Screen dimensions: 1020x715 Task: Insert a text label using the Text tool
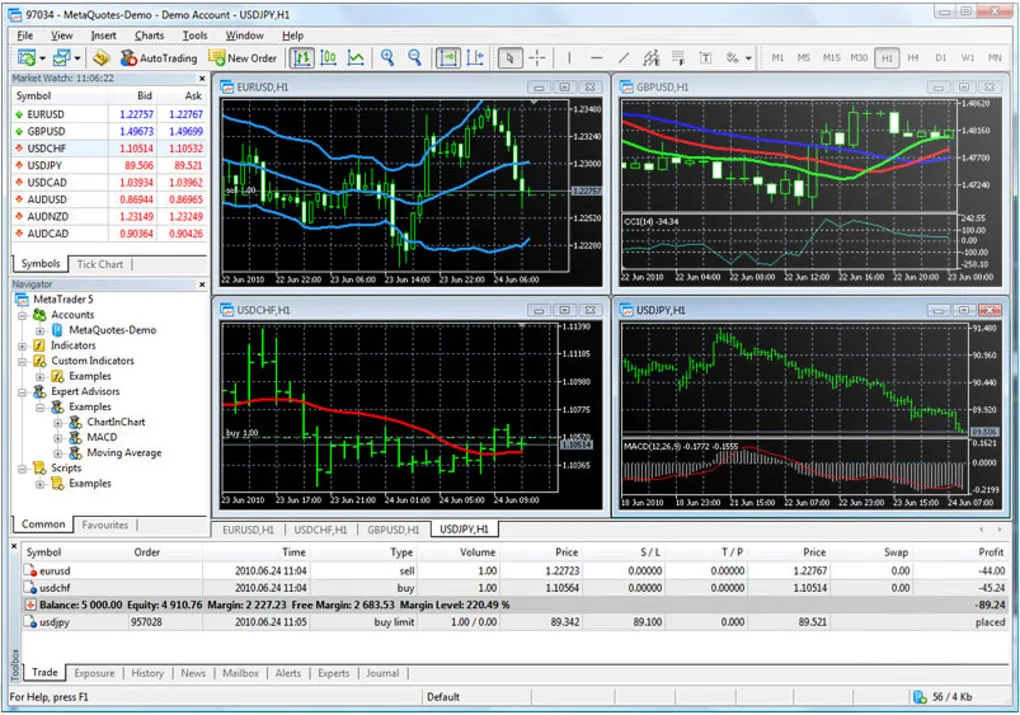(705, 57)
